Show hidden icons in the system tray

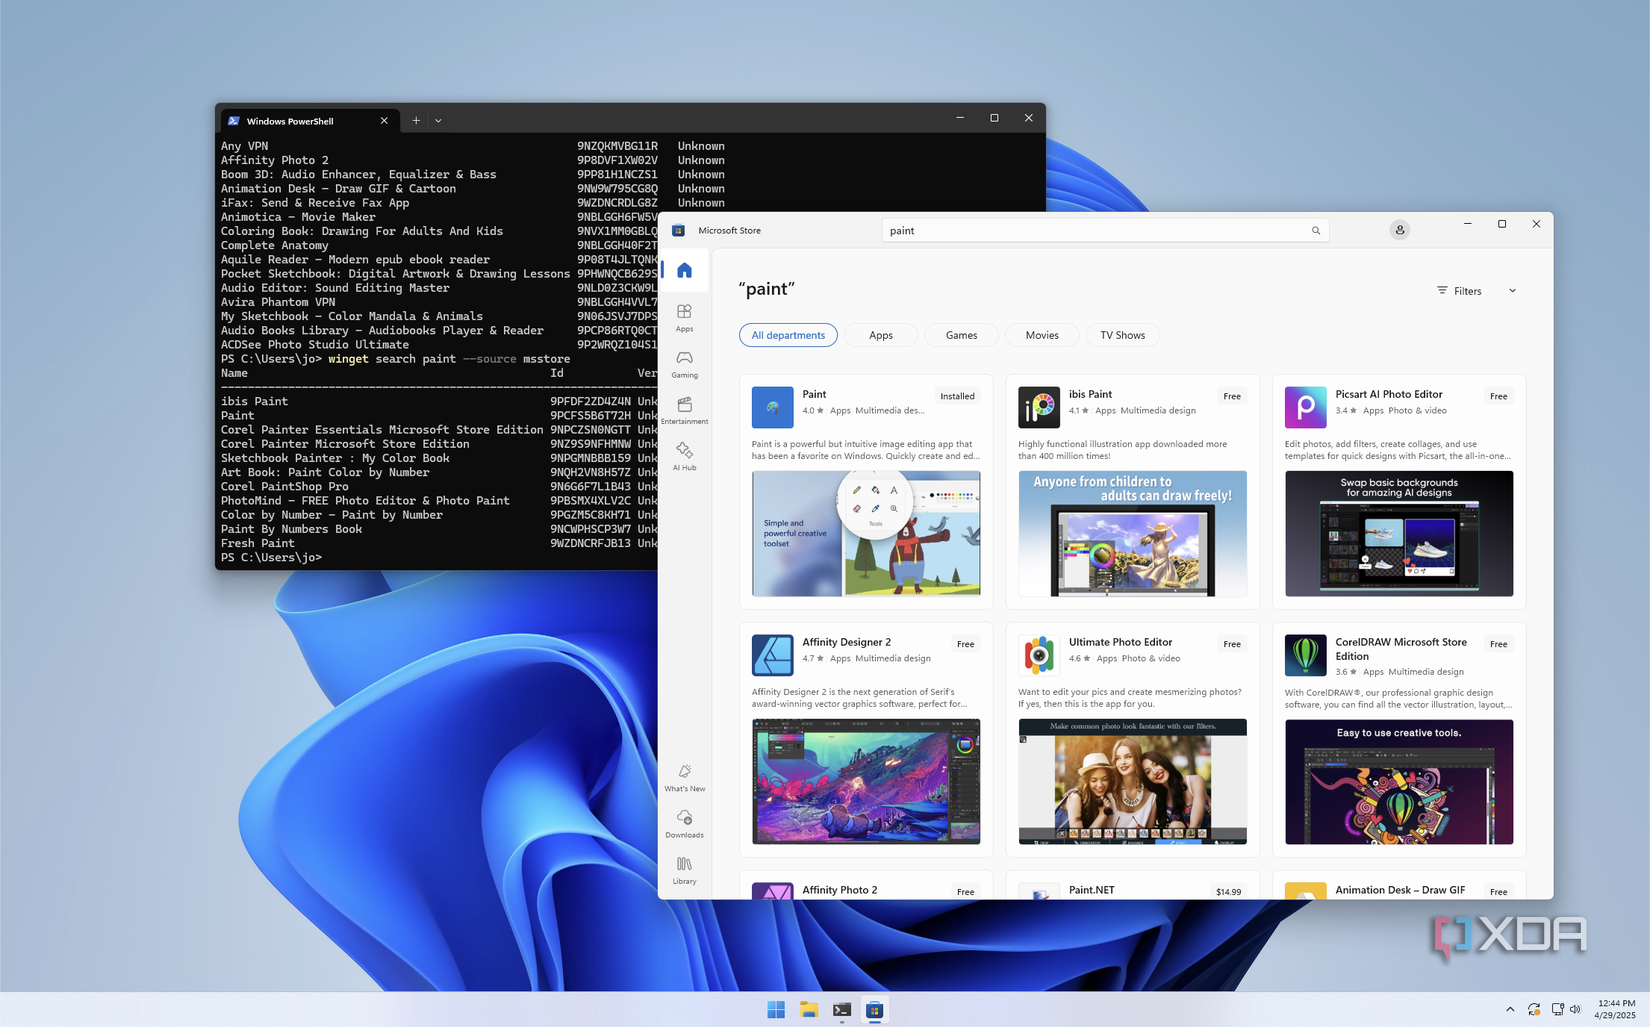(1509, 1009)
